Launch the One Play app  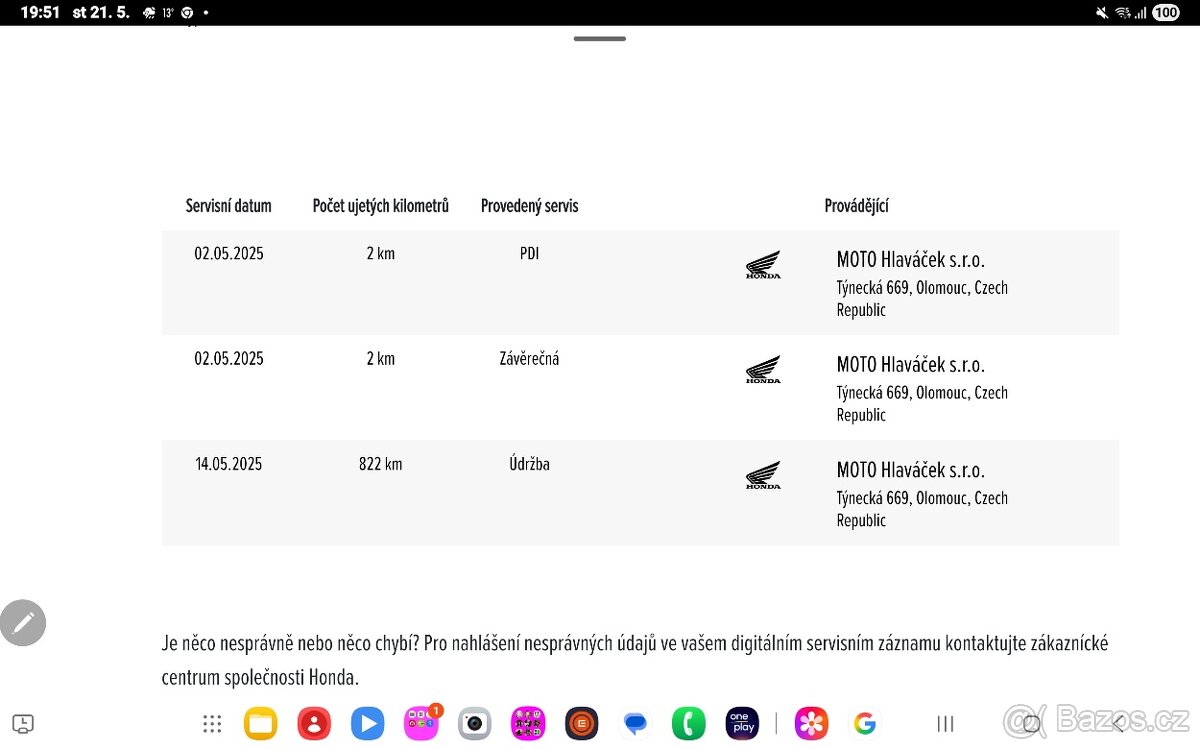coord(742,723)
